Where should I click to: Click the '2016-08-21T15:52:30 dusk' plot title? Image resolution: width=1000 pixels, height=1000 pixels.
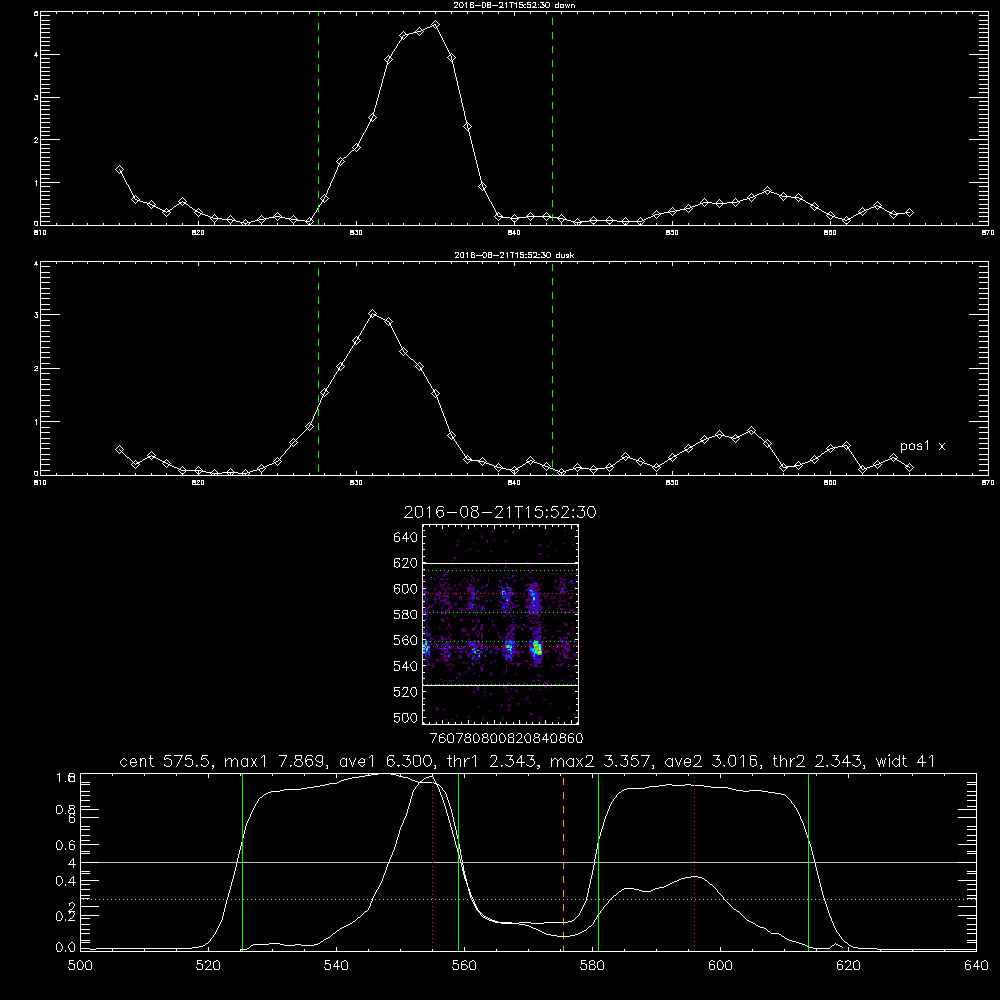514,255
